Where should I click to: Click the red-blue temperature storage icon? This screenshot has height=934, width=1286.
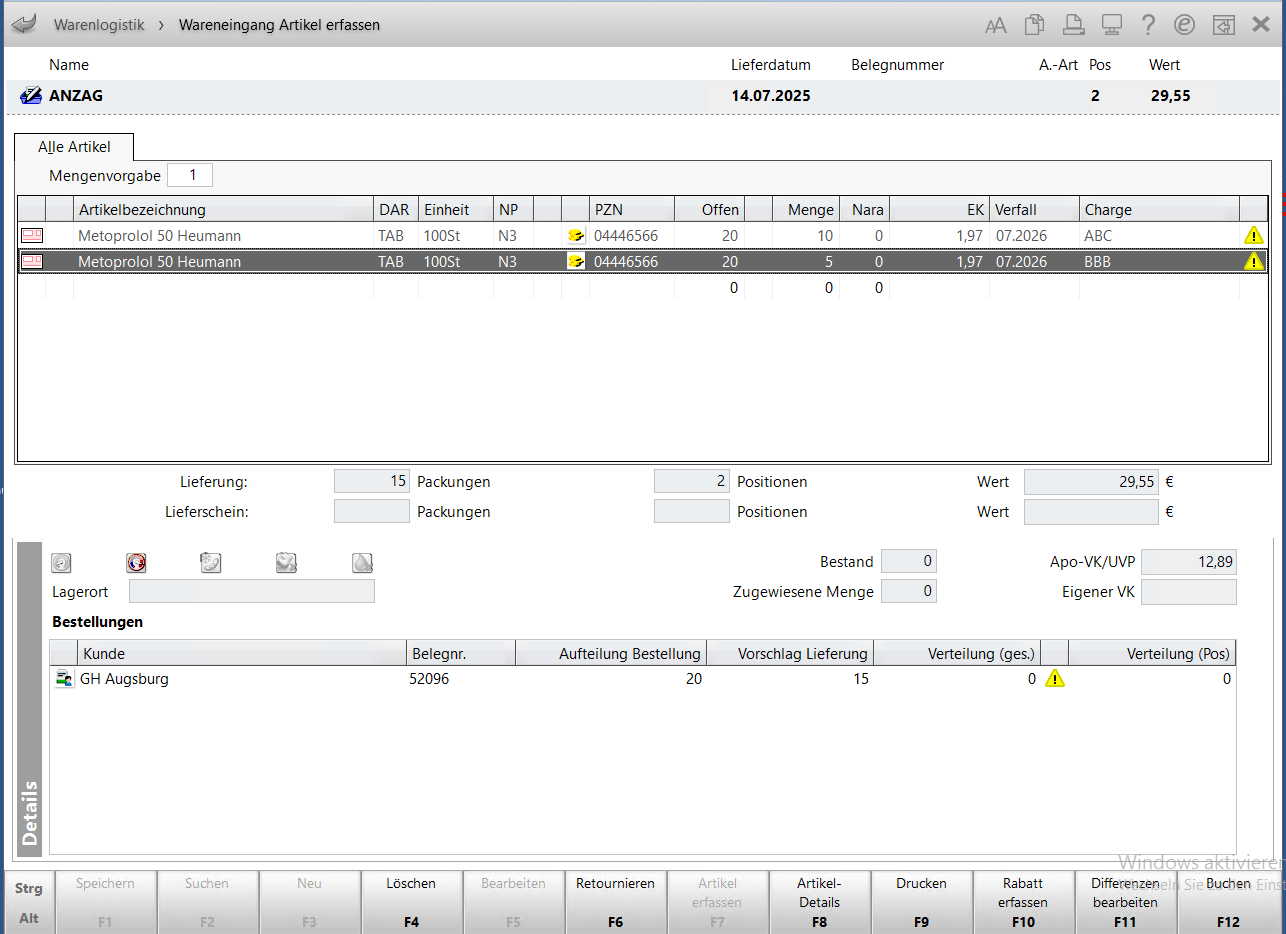coord(137,563)
